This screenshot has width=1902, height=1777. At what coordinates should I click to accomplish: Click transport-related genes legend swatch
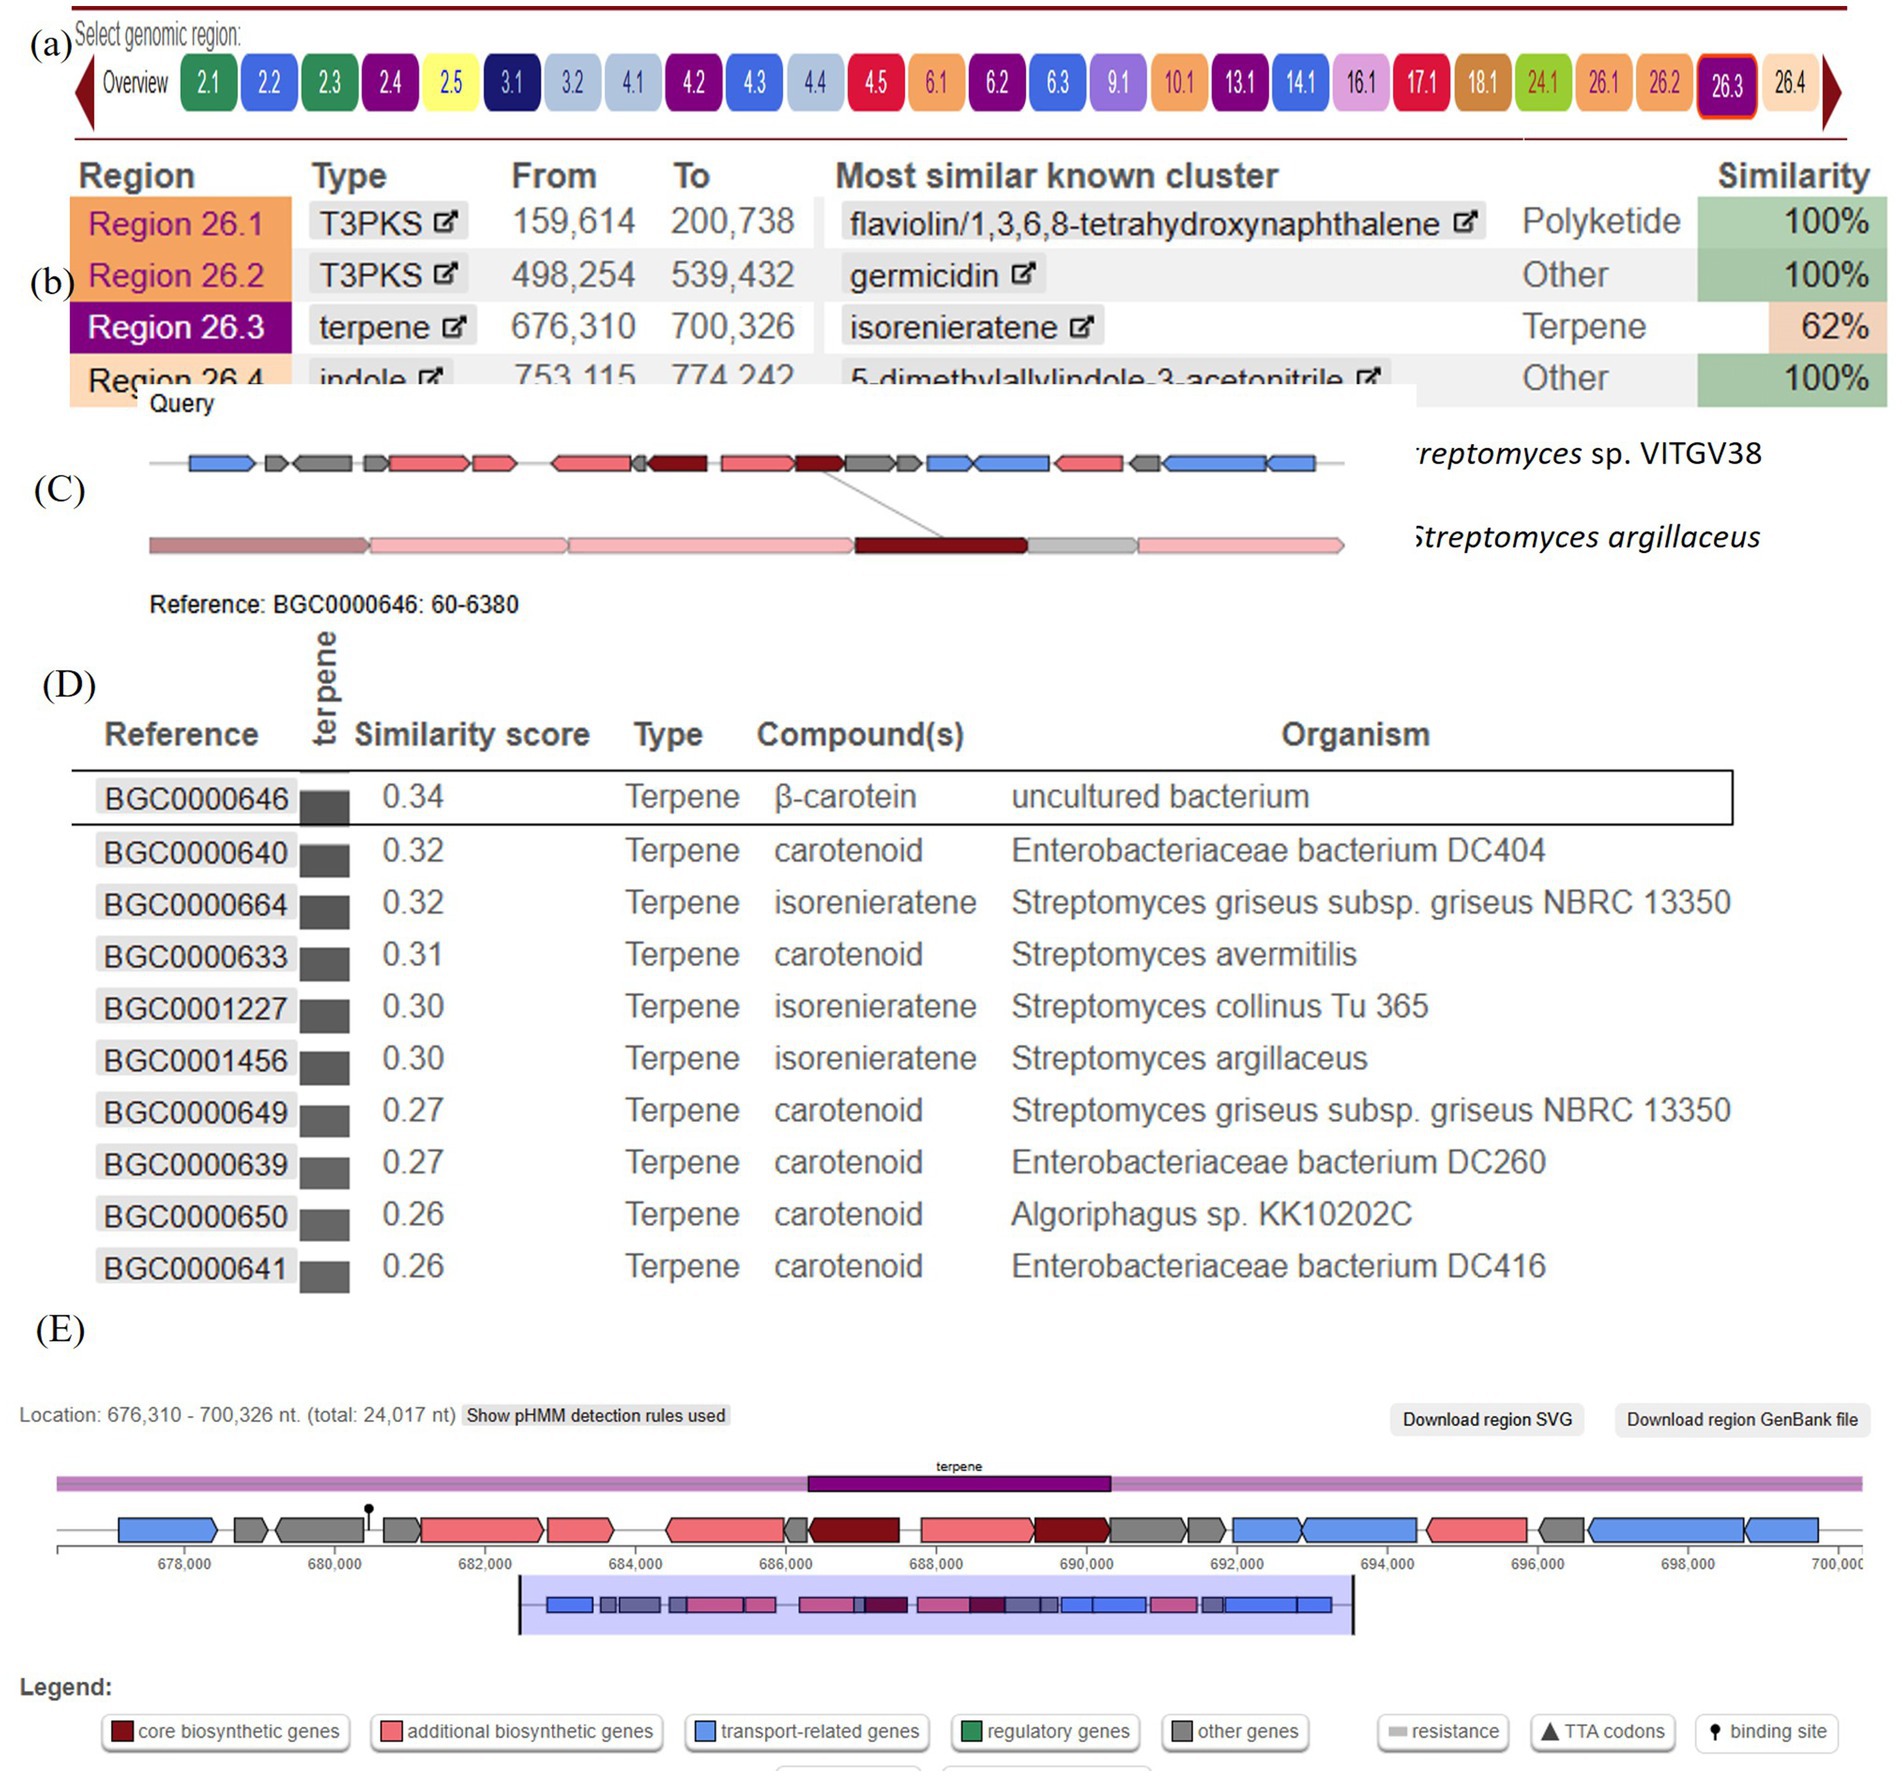tap(705, 1731)
